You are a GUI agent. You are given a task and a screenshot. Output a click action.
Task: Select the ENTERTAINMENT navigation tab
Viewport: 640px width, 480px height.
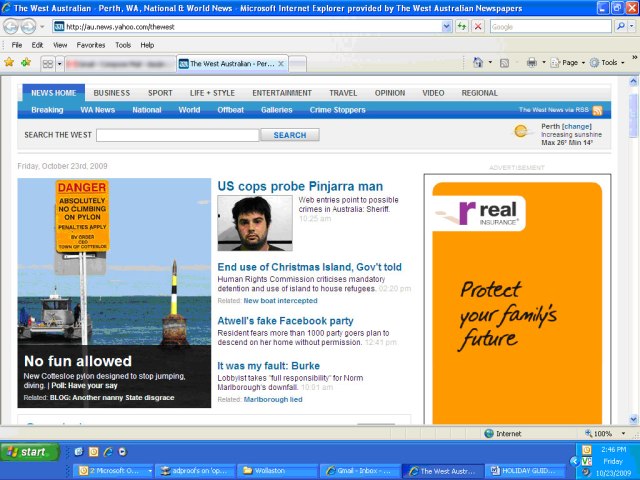point(281,93)
